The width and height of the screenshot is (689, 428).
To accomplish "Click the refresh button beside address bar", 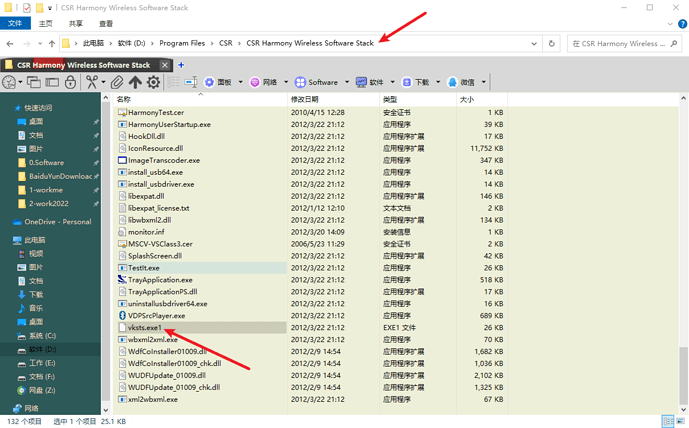I will pos(551,44).
